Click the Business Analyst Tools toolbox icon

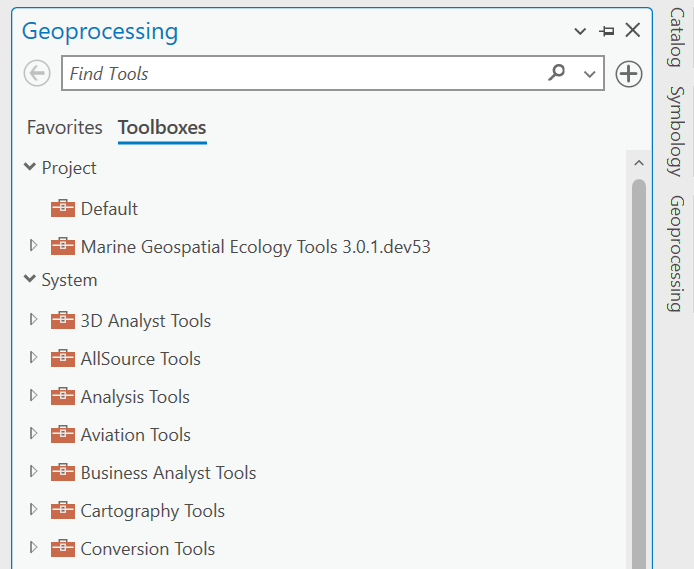(x=63, y=473)
